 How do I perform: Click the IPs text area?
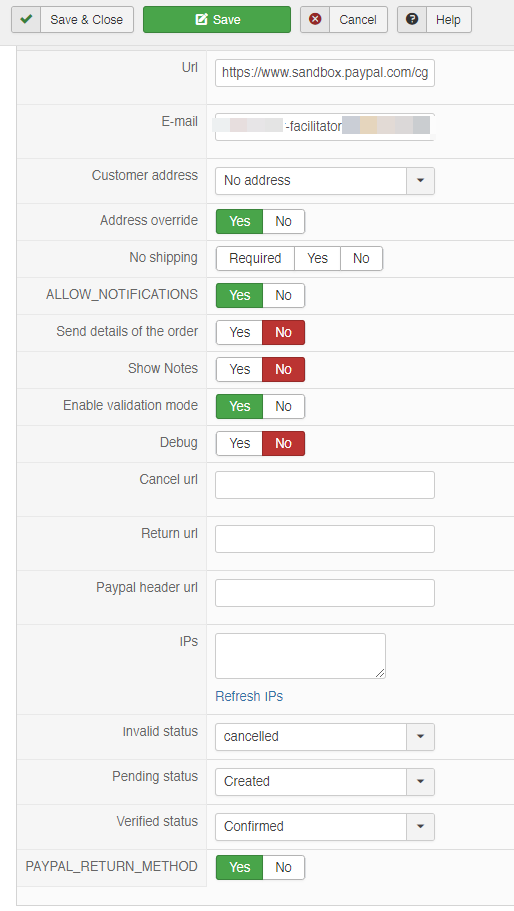point(300,656)
